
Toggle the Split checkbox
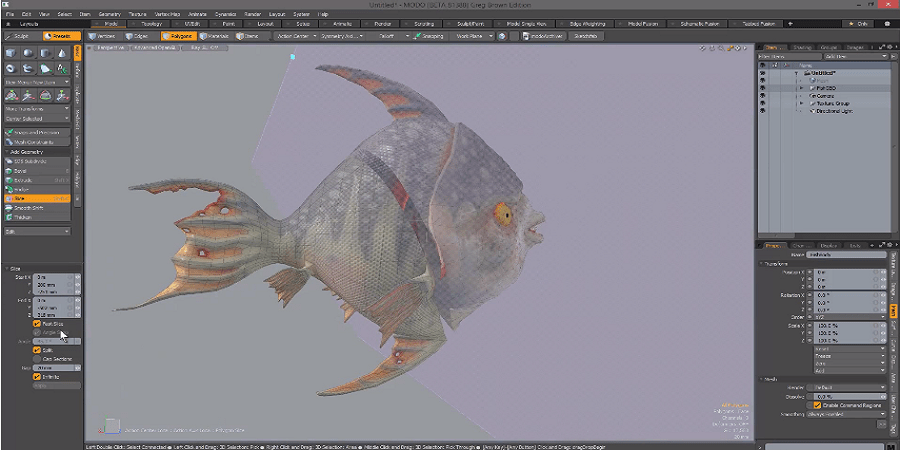pos(37,350)
